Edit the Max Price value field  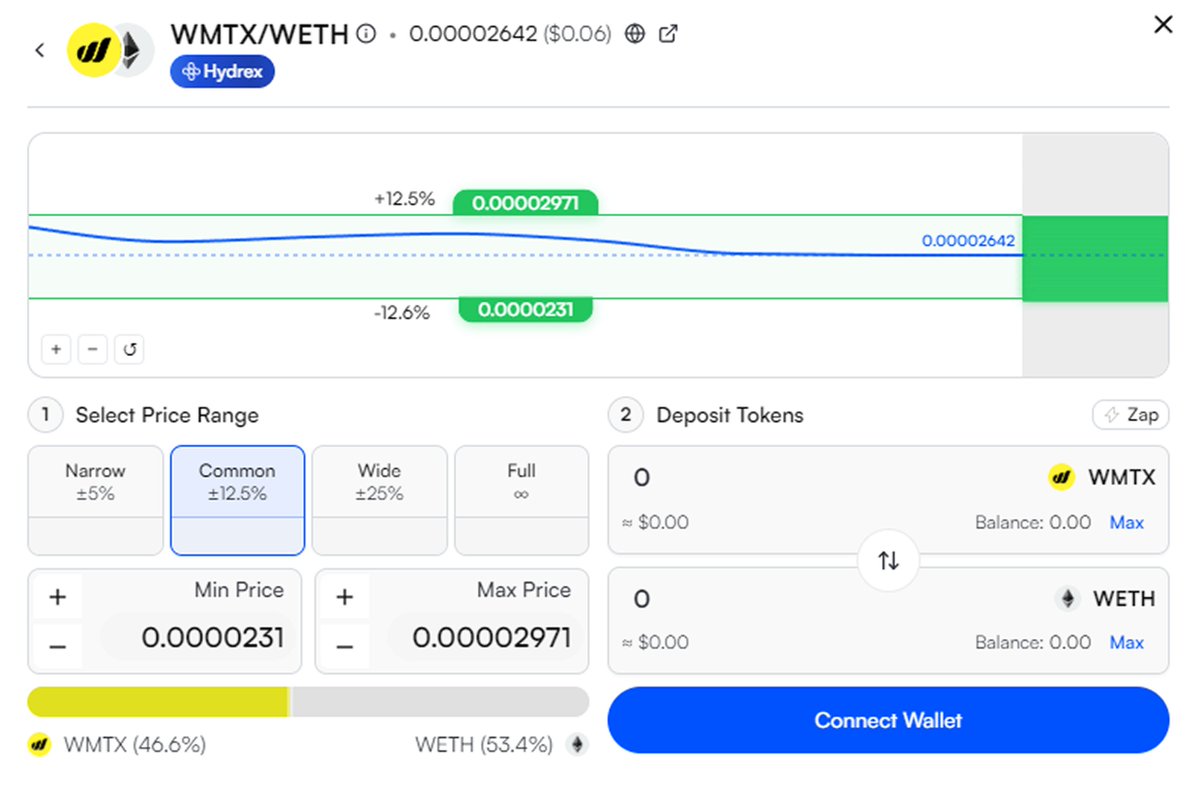click(x=486, y=637)
